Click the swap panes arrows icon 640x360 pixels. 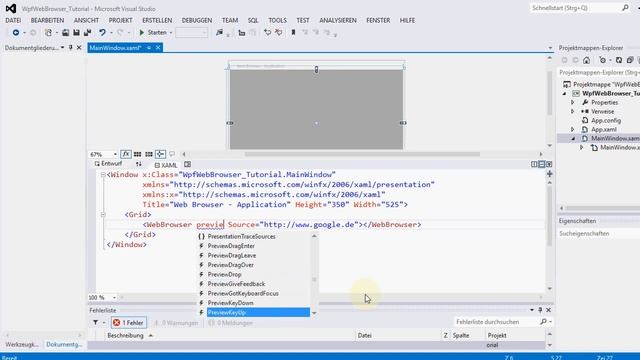click(x=139, y=164)
